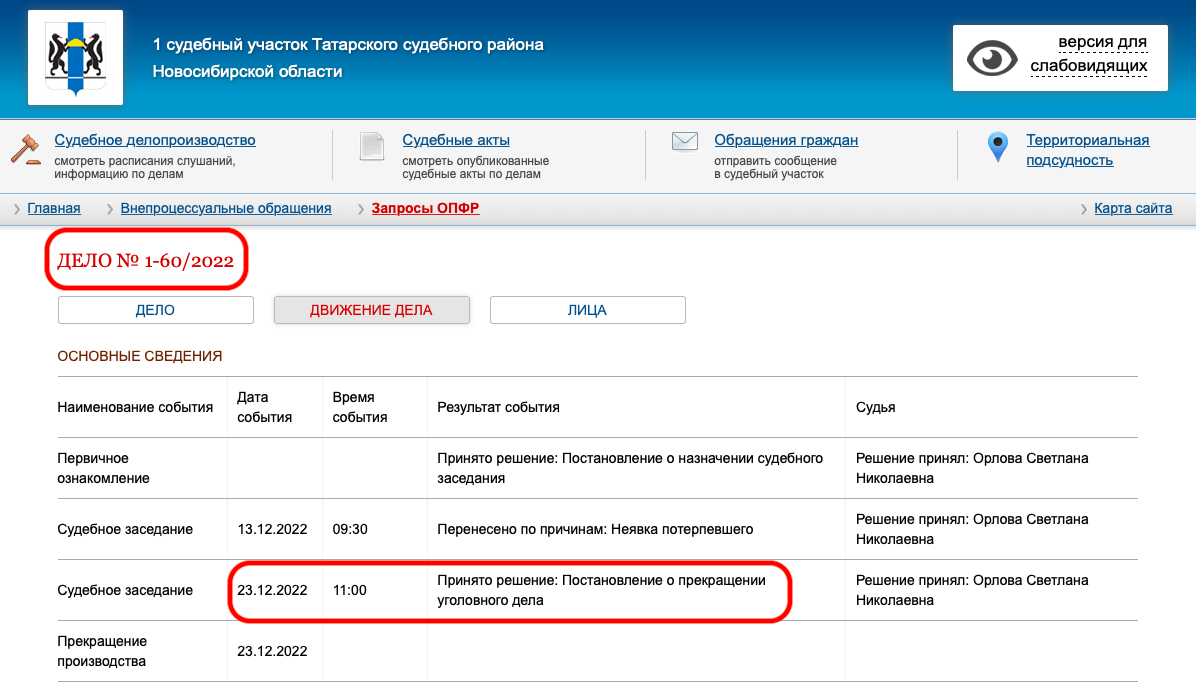Open the Судебные акты link
The height and width of the screenshot is (685, 1196).
click(x=456, y=140)
